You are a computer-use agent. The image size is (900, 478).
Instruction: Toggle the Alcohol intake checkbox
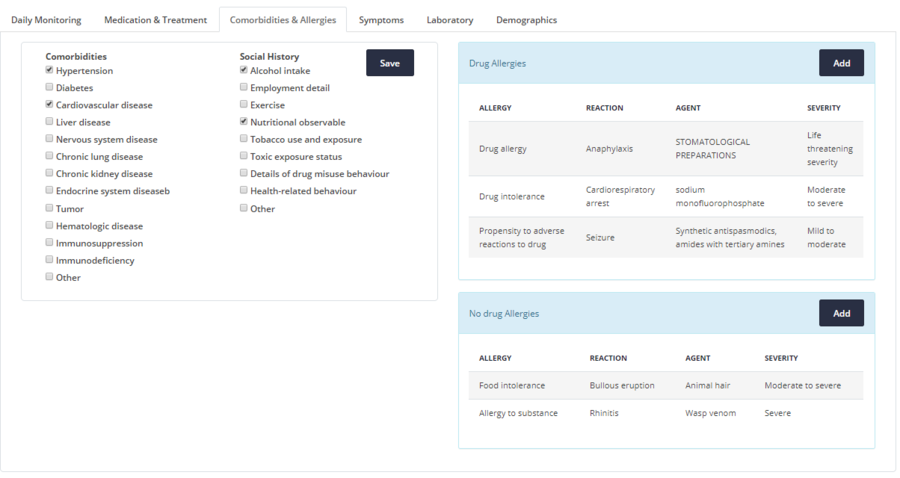pos(243,71)
